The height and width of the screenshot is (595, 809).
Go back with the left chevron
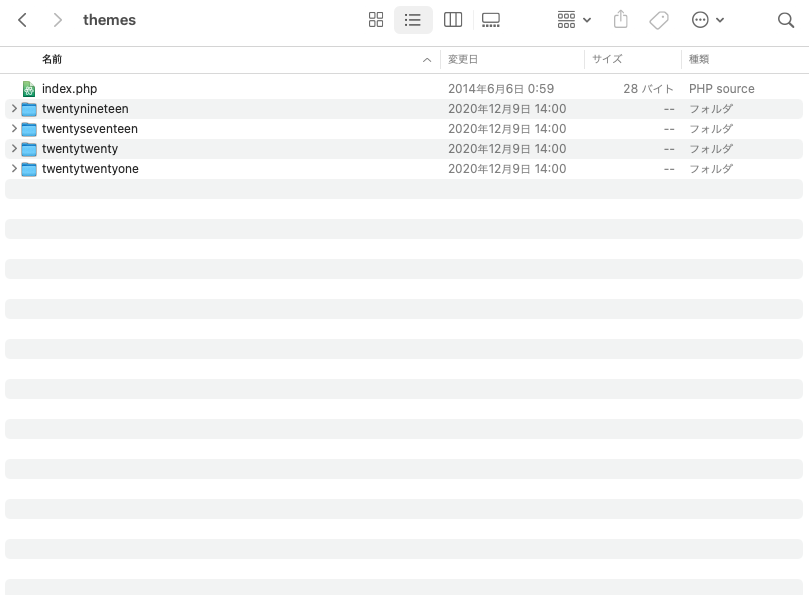(23, 20)
